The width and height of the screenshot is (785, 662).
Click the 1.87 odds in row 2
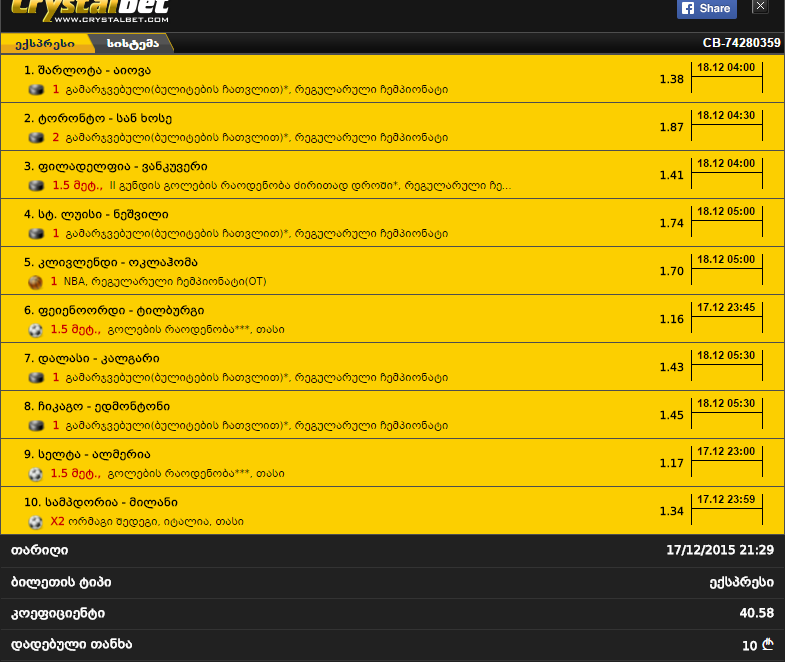pos(671,127)
